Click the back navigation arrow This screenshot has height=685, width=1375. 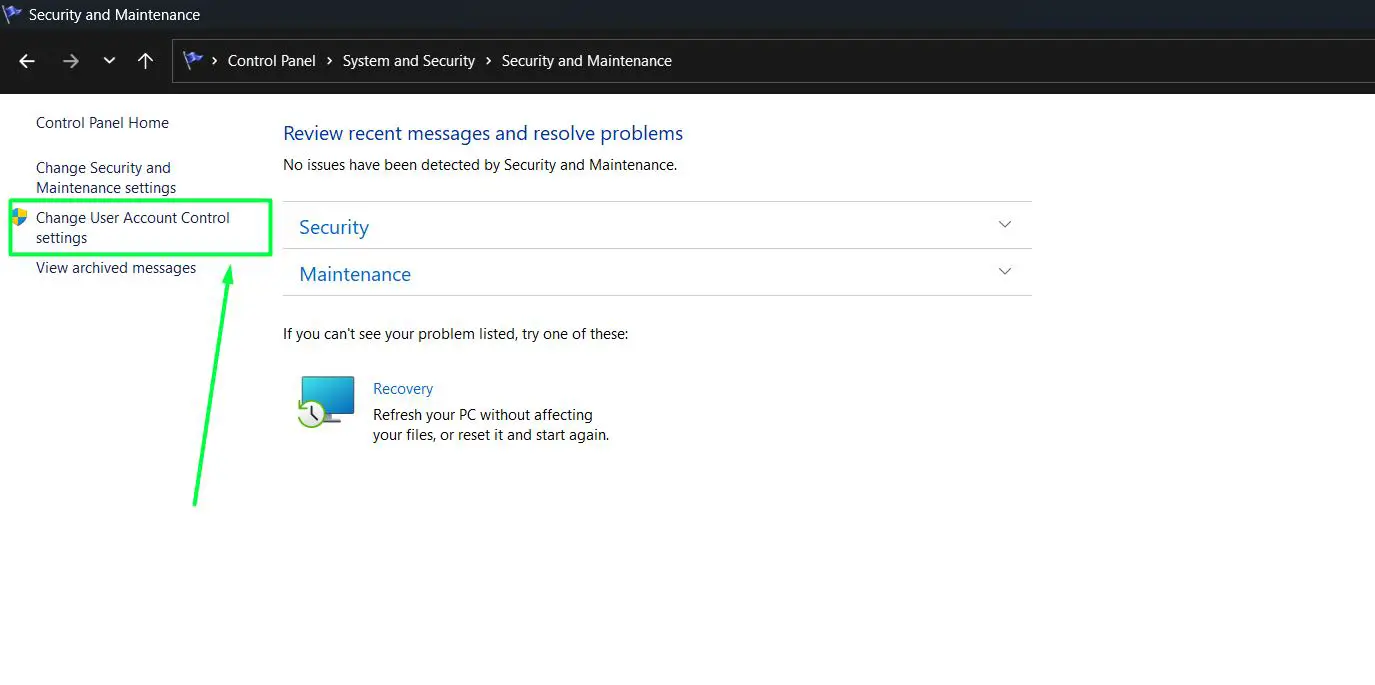[x=26, y=61]
